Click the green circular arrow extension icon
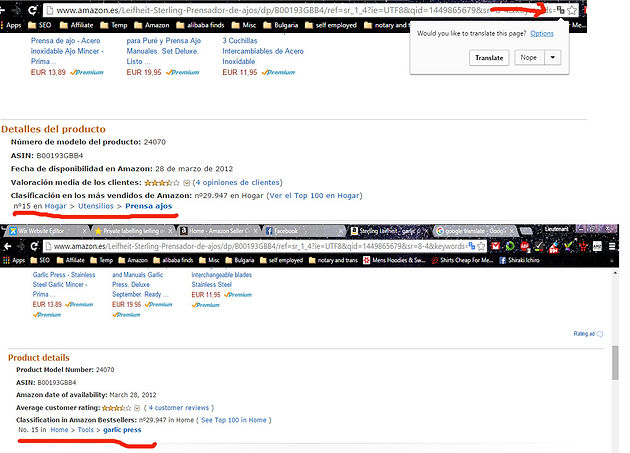Screen dimensions: 630x453 point(510,246)
